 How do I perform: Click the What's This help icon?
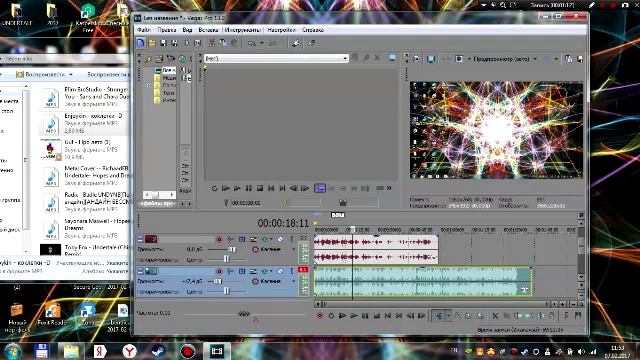click(x=311, y=43)
